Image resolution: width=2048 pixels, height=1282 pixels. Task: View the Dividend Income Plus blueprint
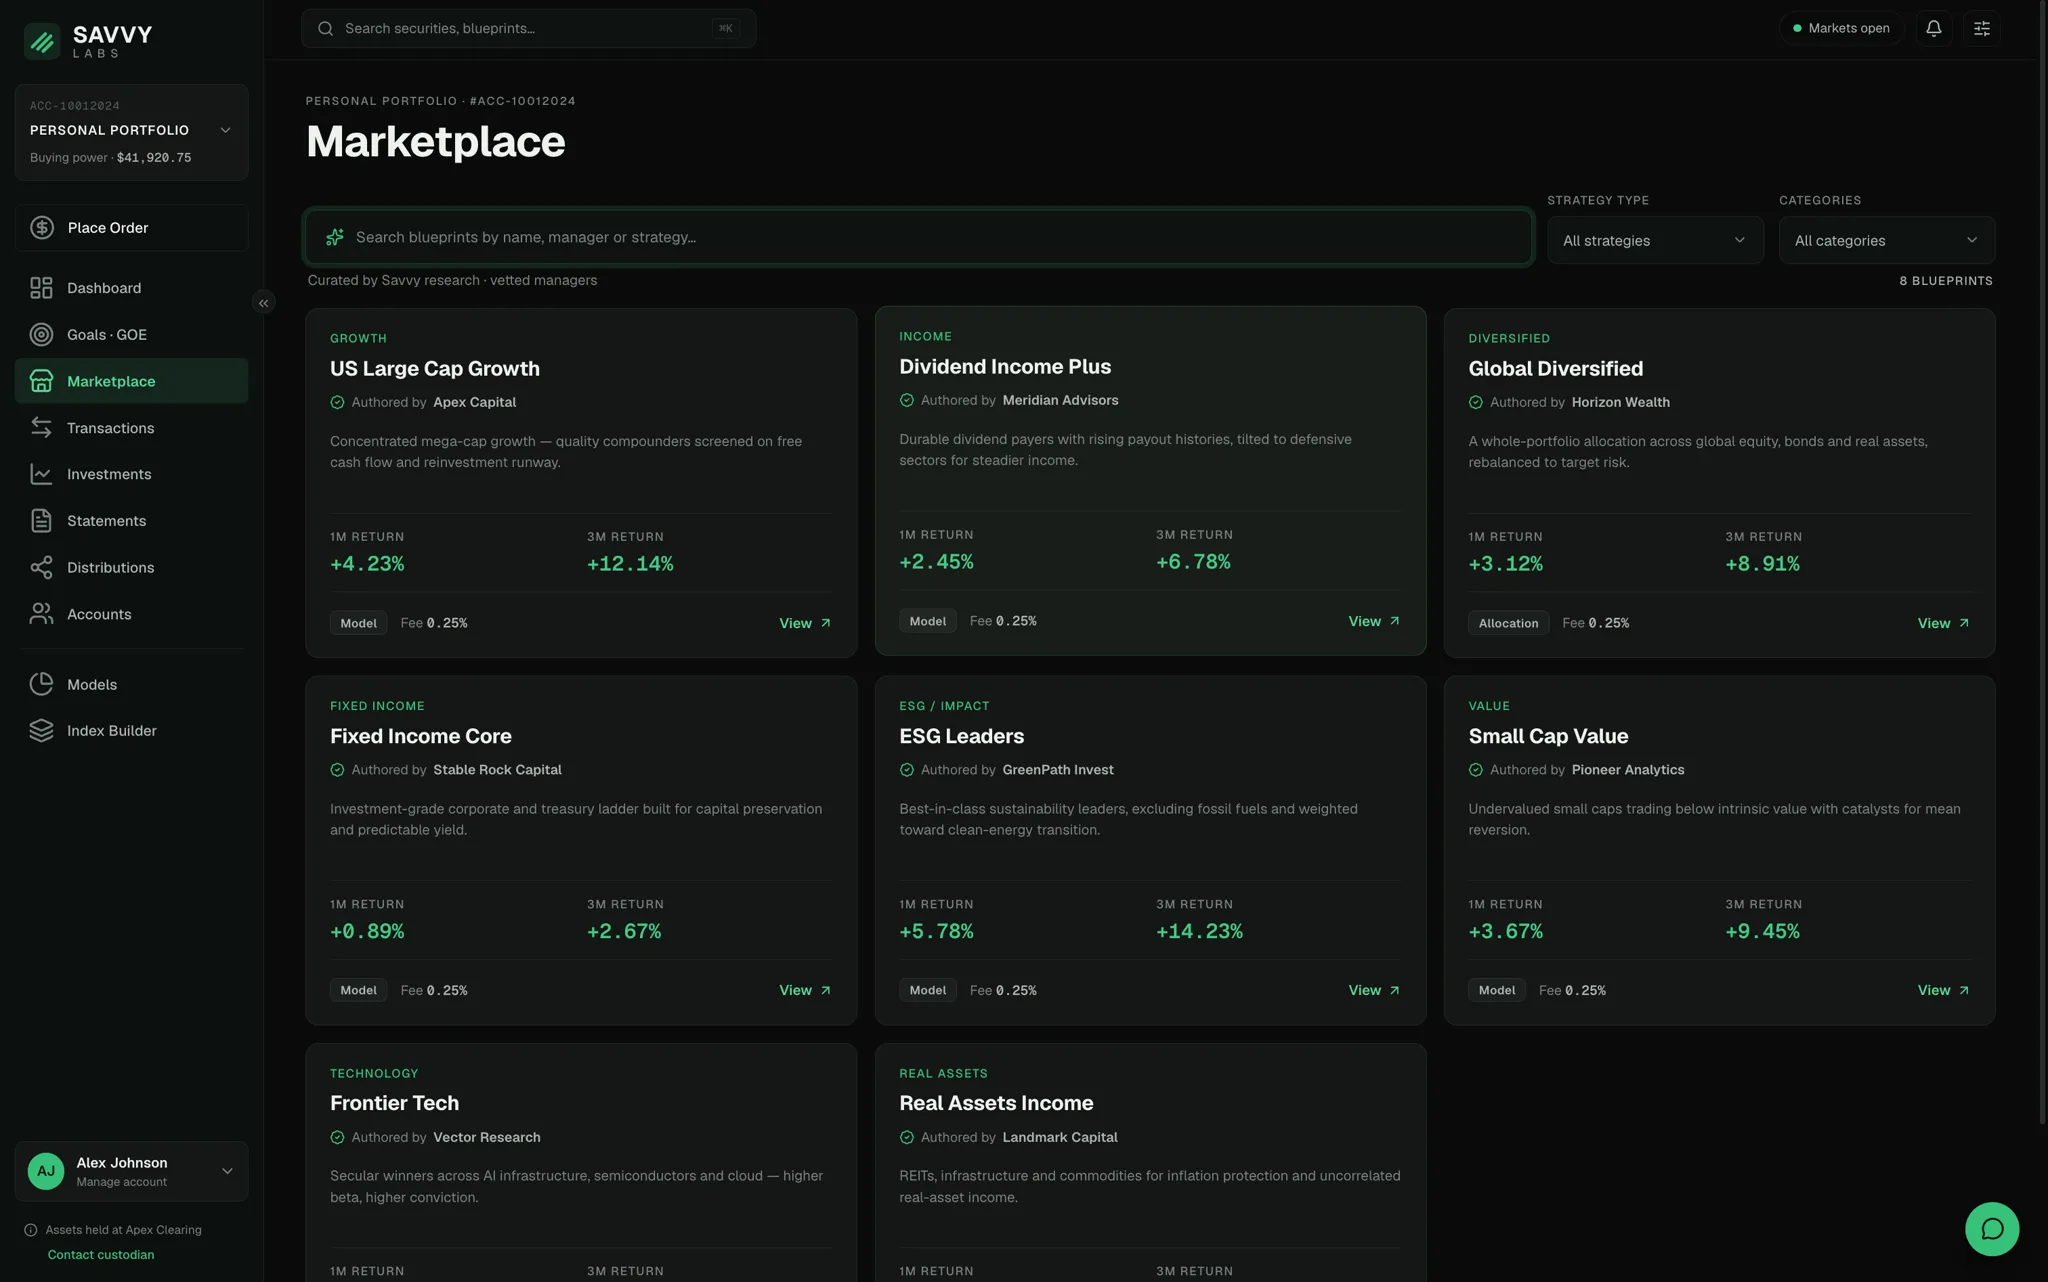1374,621
